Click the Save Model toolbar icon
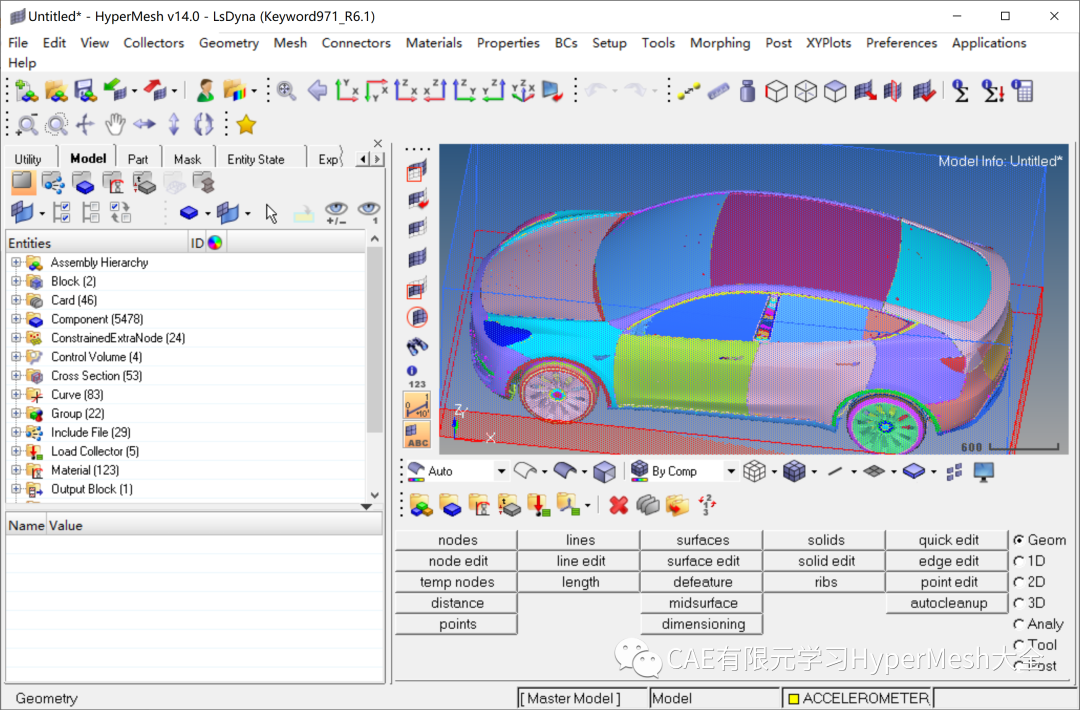The height and width of the screenshot is (710, 1080). (85, 90)
